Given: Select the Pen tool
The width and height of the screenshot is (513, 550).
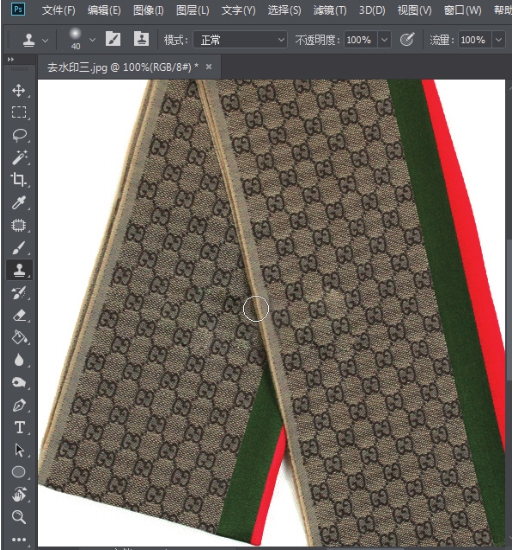Looking at the screenshot, I should click(x=19, y=405).
